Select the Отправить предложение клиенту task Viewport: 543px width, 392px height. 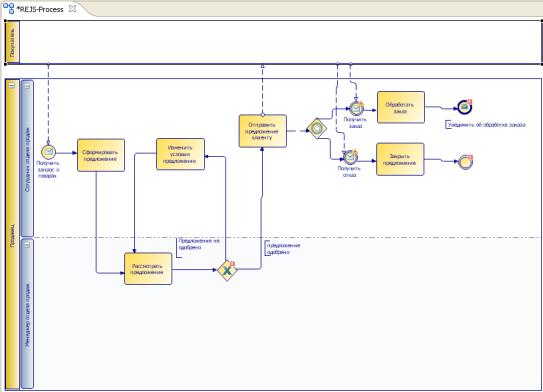tap(262, 131)
